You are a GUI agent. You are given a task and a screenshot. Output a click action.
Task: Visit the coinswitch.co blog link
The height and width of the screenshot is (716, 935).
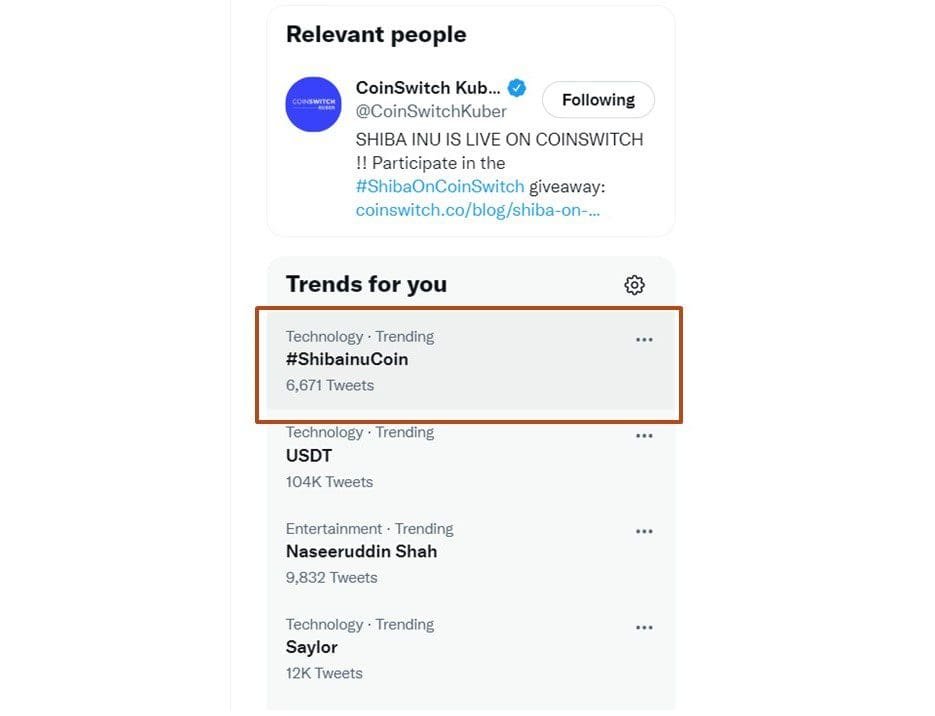tap(478, 210)
